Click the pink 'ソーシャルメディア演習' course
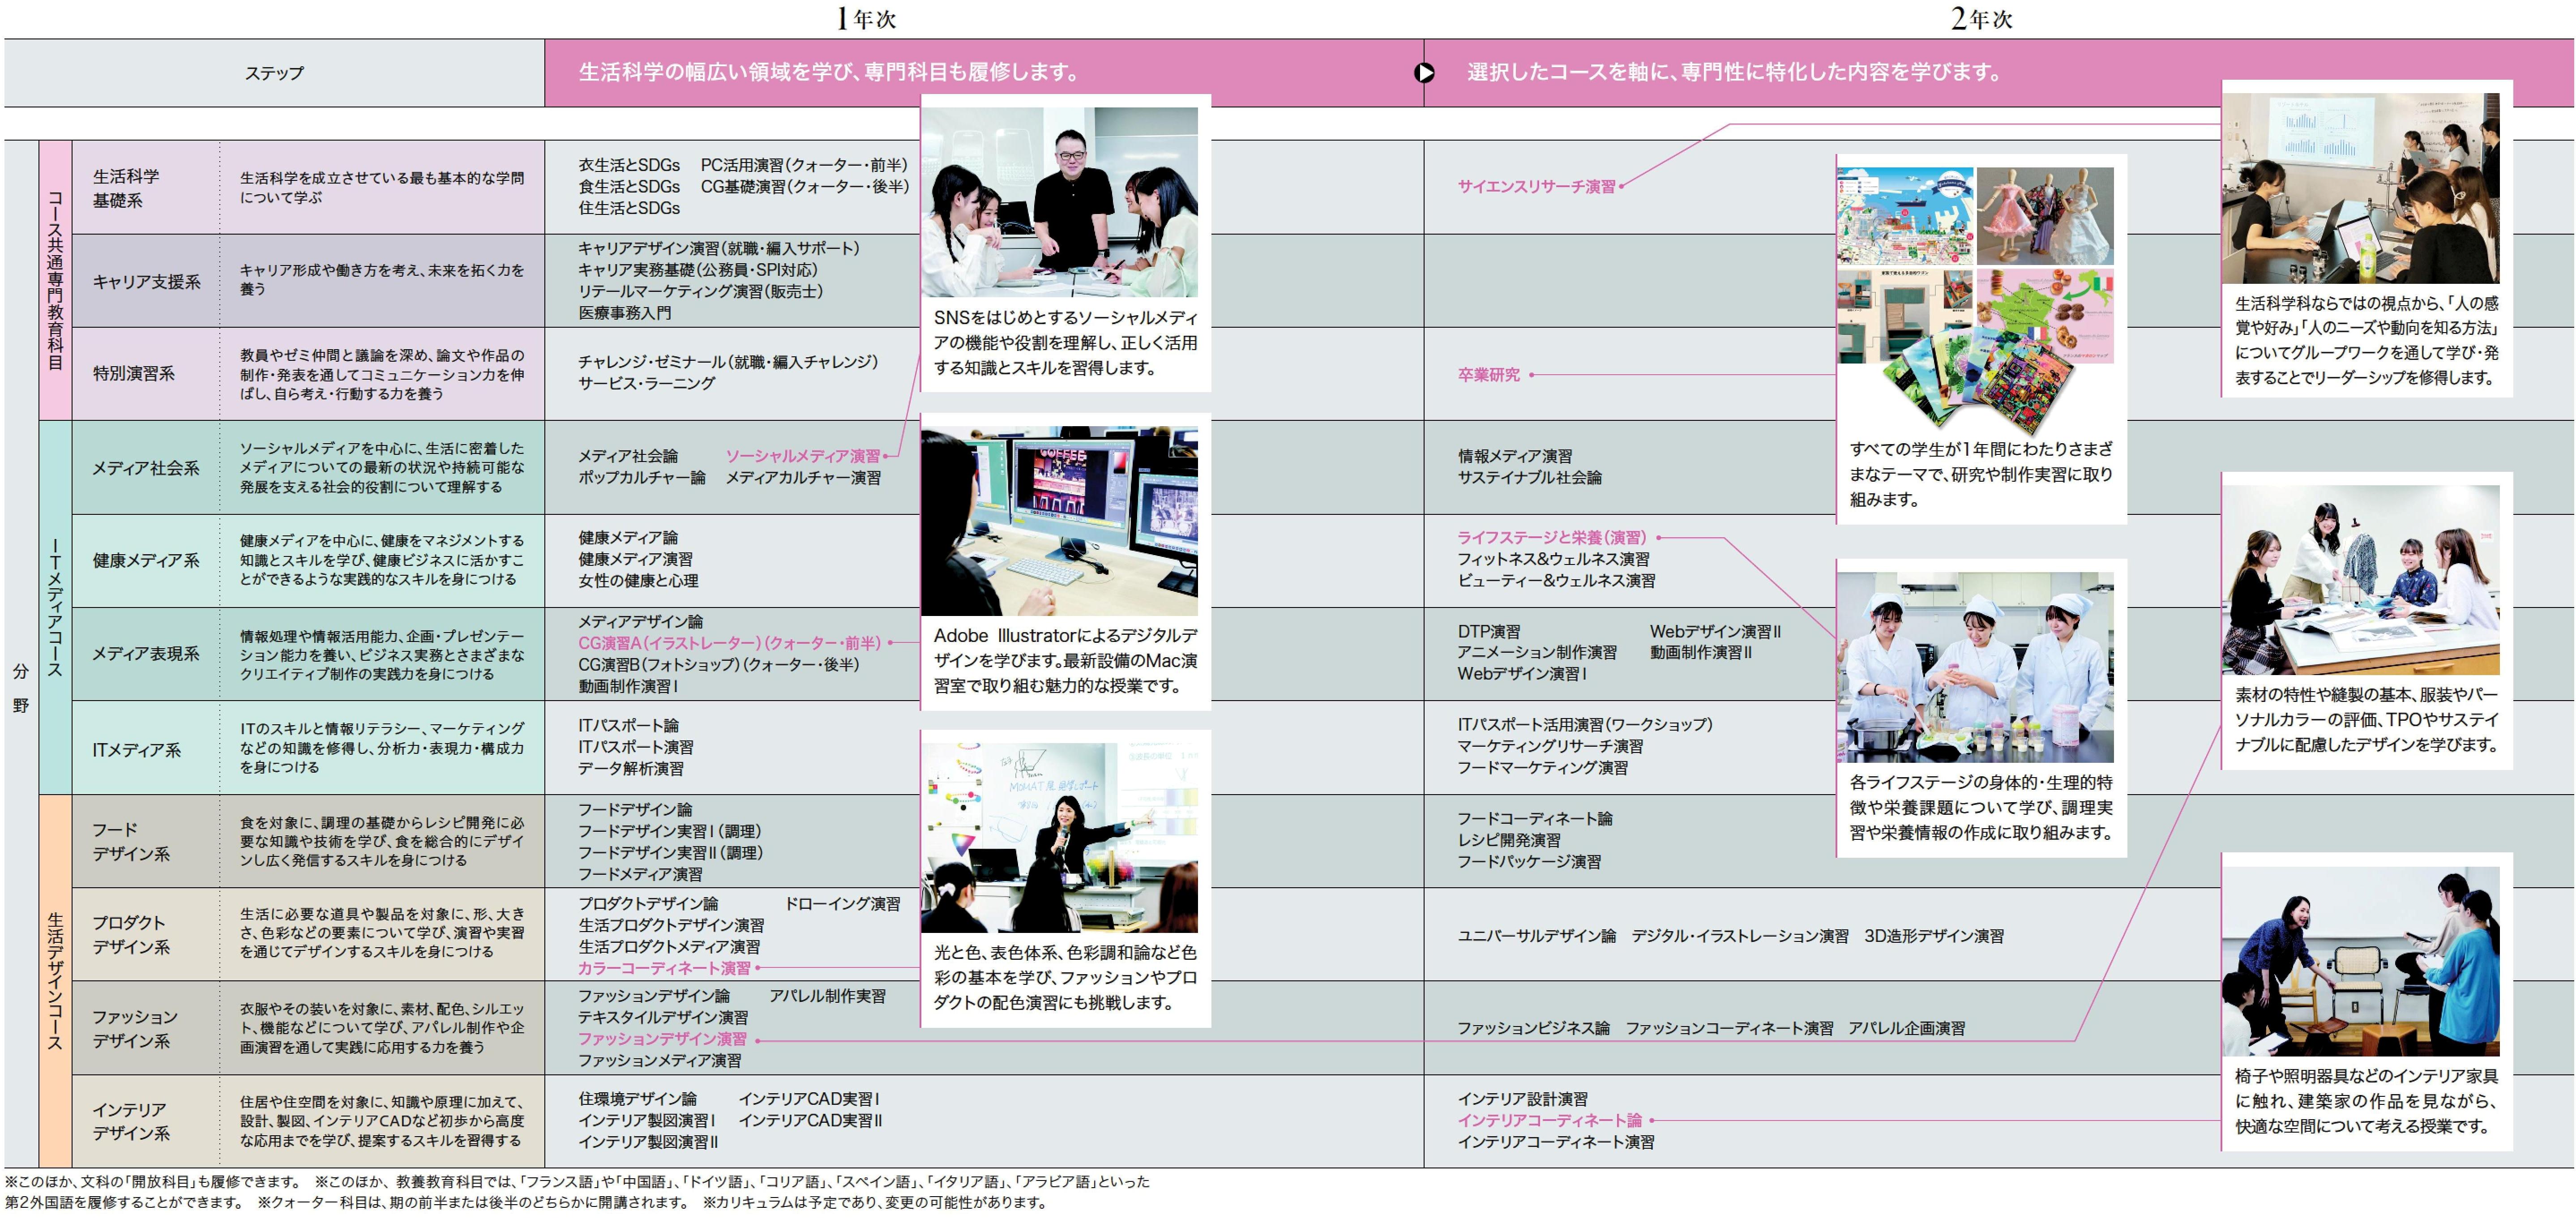The image size is (2576, 1219). pyautogui.click(x=803, y=456)
